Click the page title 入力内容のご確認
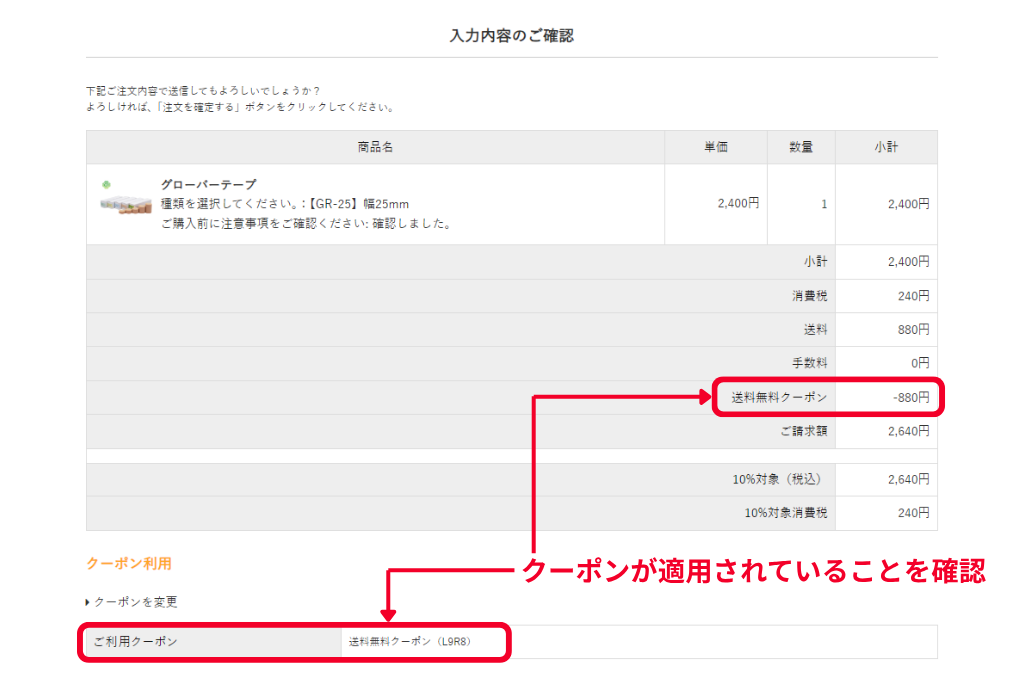 (x=511, y=36)
